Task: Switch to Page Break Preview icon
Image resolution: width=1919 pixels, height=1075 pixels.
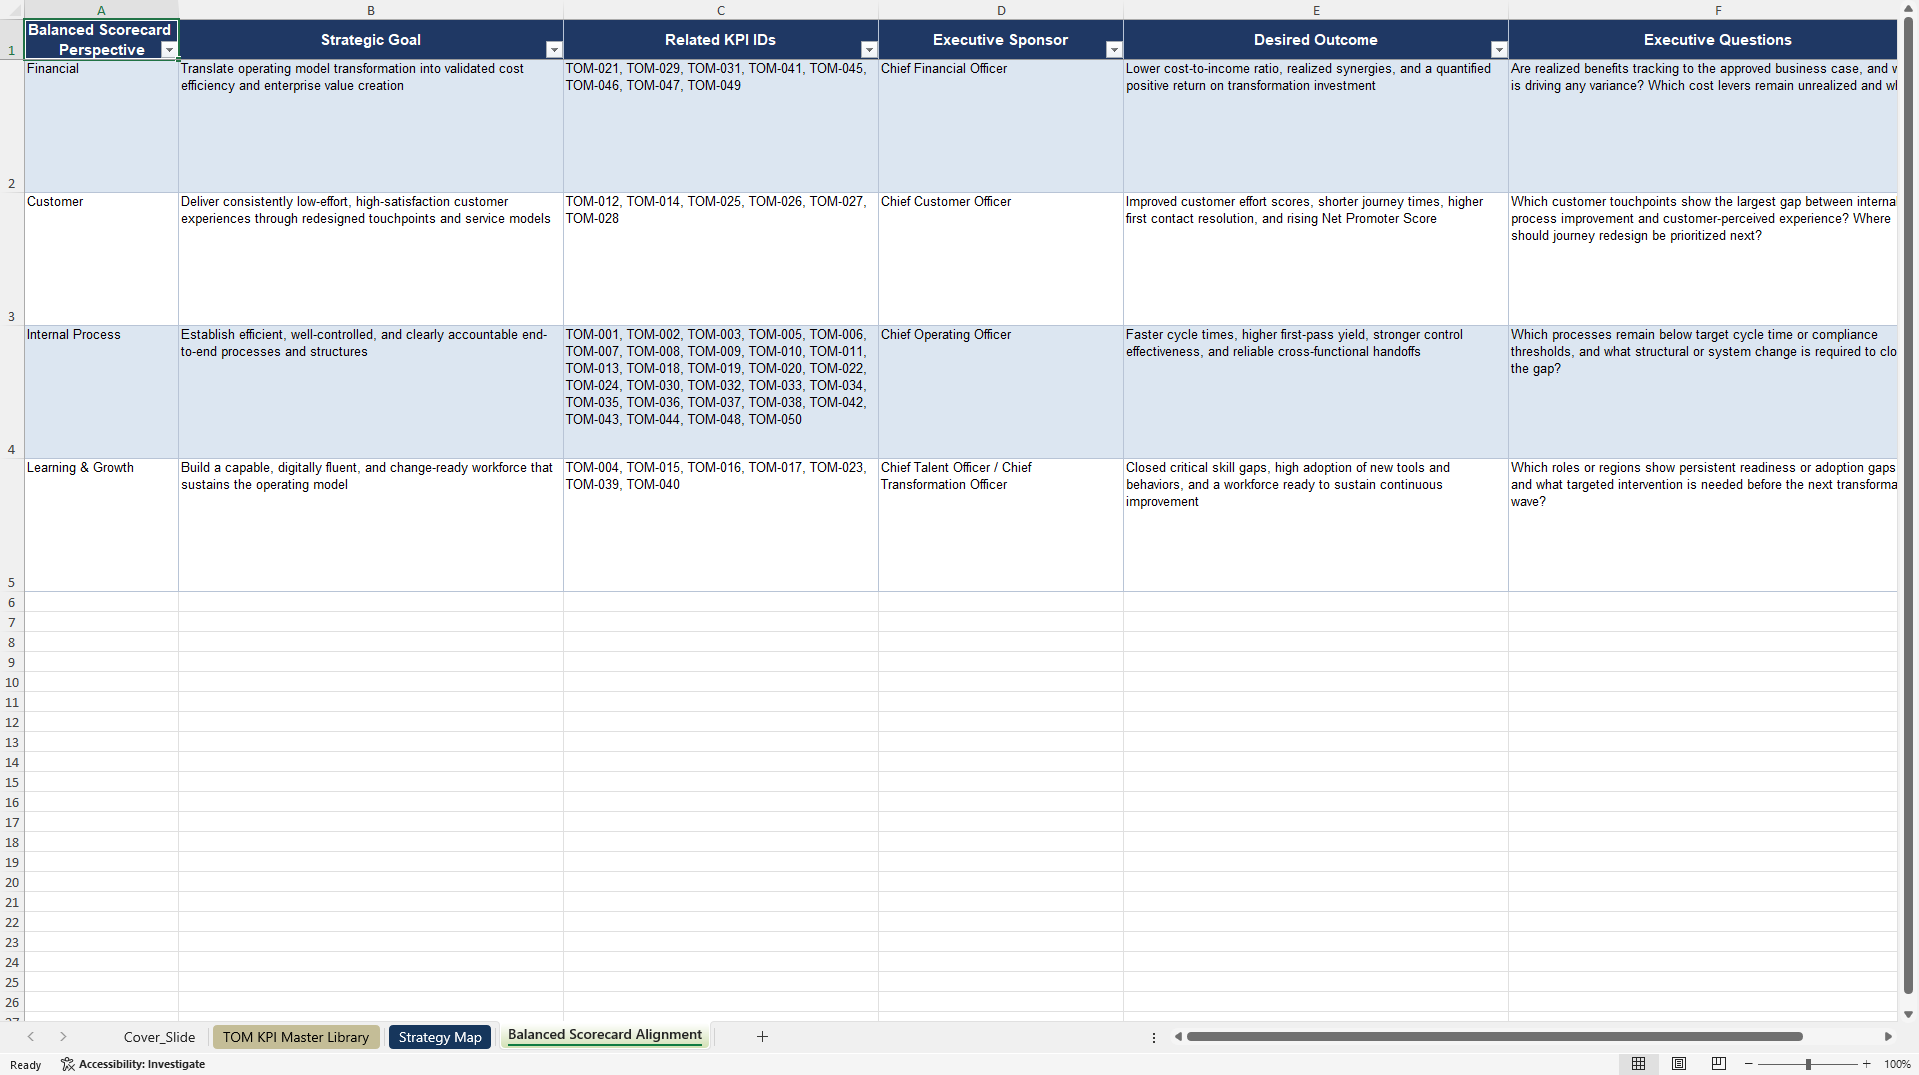Action: pyautogui.click(x=1719, y=1064)
